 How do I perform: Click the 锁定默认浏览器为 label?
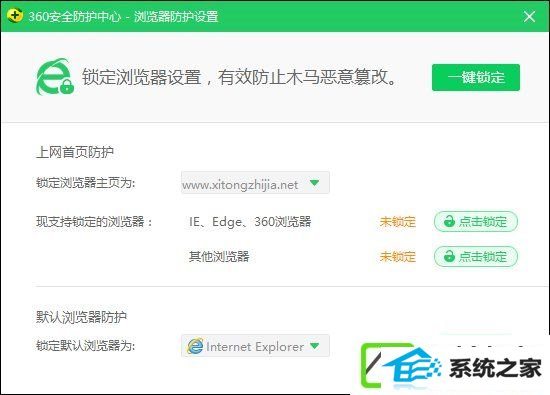(85, 346)
